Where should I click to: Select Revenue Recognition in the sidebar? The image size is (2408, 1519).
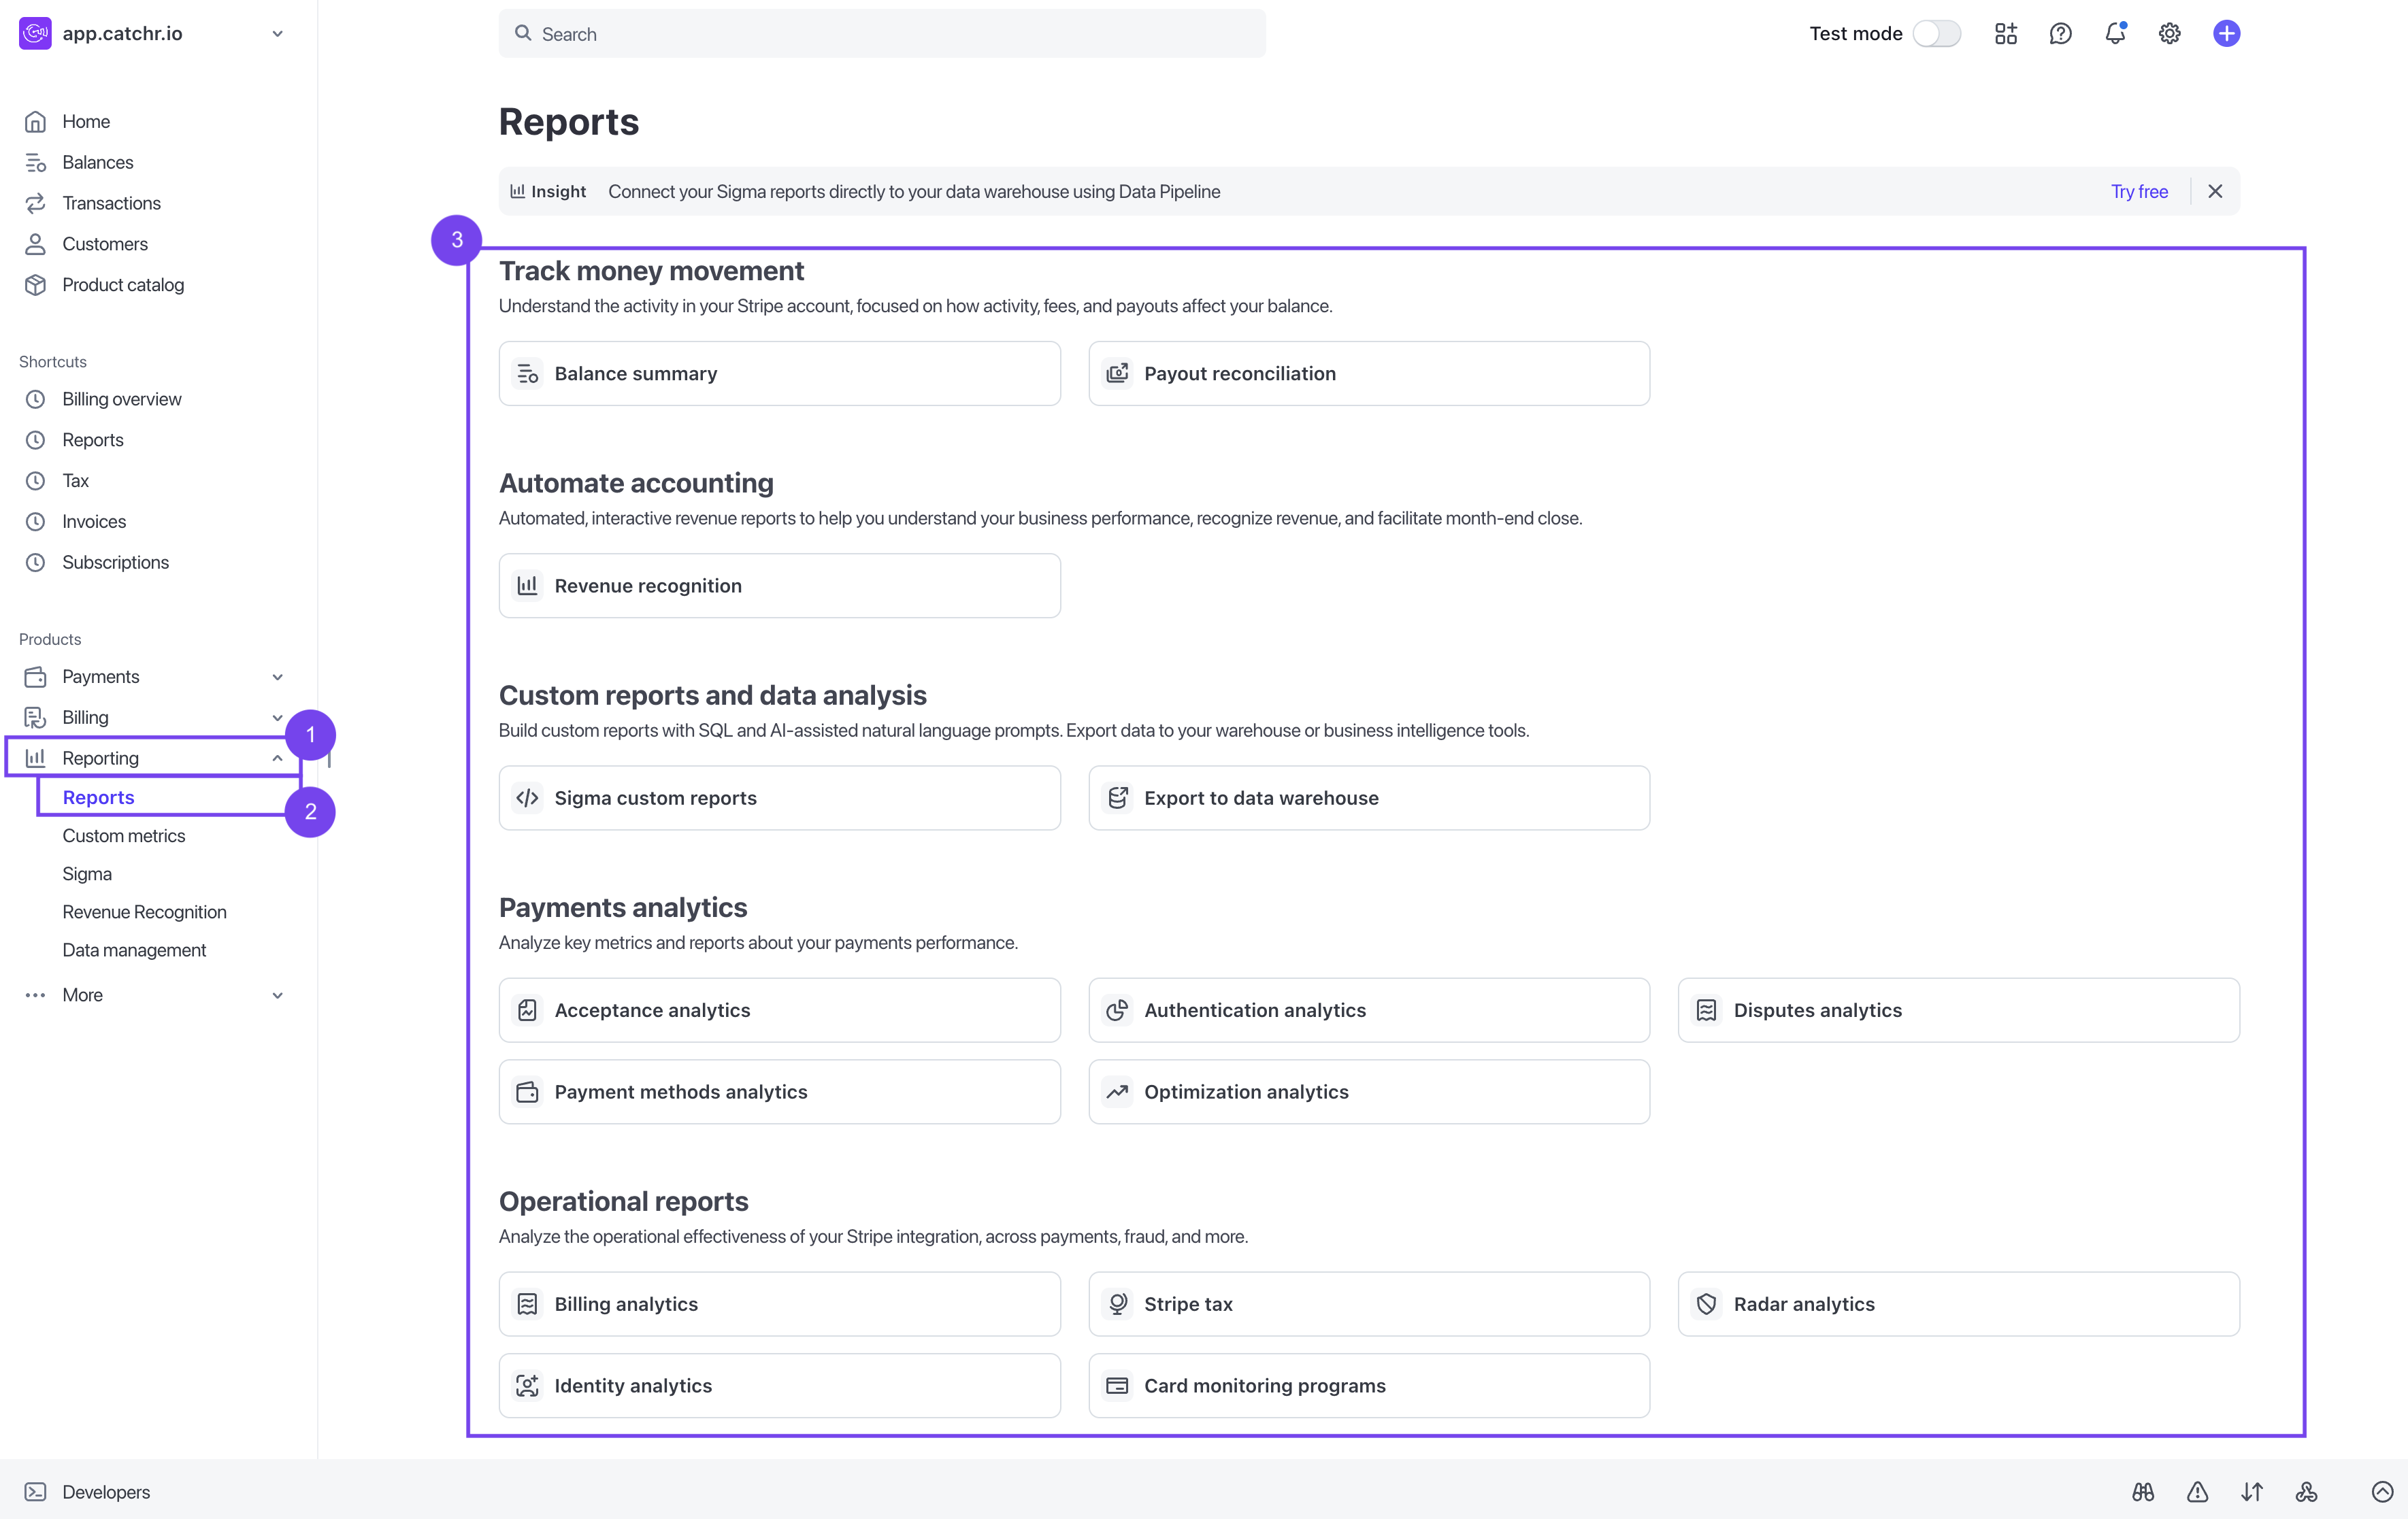pos(144,911)
